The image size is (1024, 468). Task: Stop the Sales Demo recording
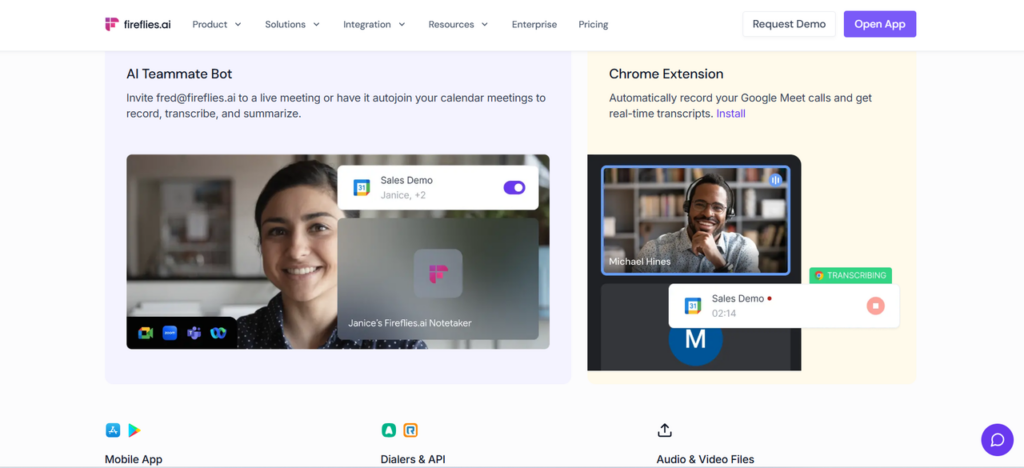click(875, 305)
